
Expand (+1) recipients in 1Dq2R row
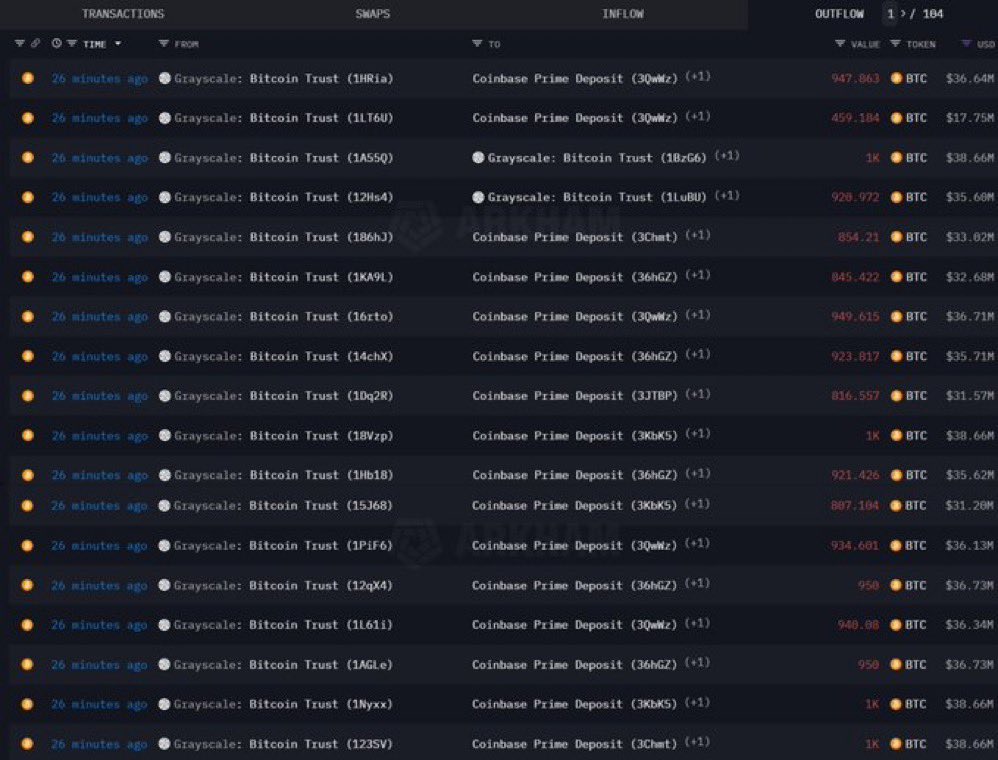(x=698, y=394)
